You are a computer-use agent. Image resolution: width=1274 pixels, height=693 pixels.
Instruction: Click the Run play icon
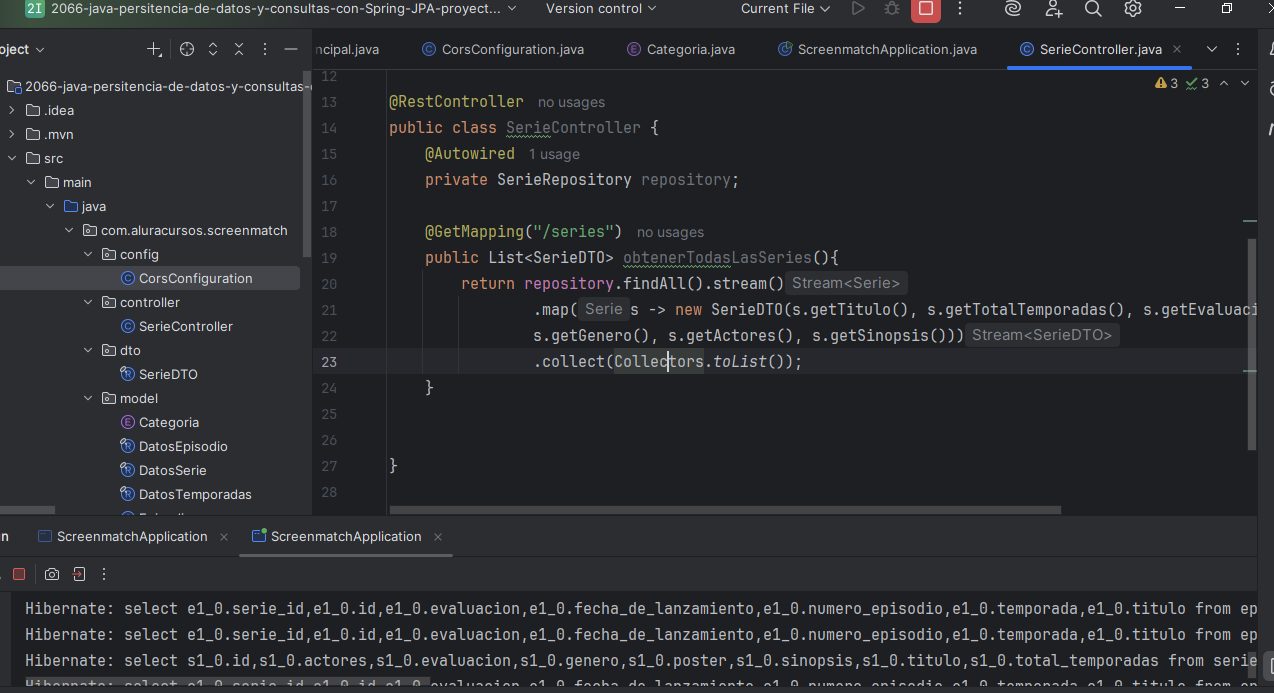point(858,9)
